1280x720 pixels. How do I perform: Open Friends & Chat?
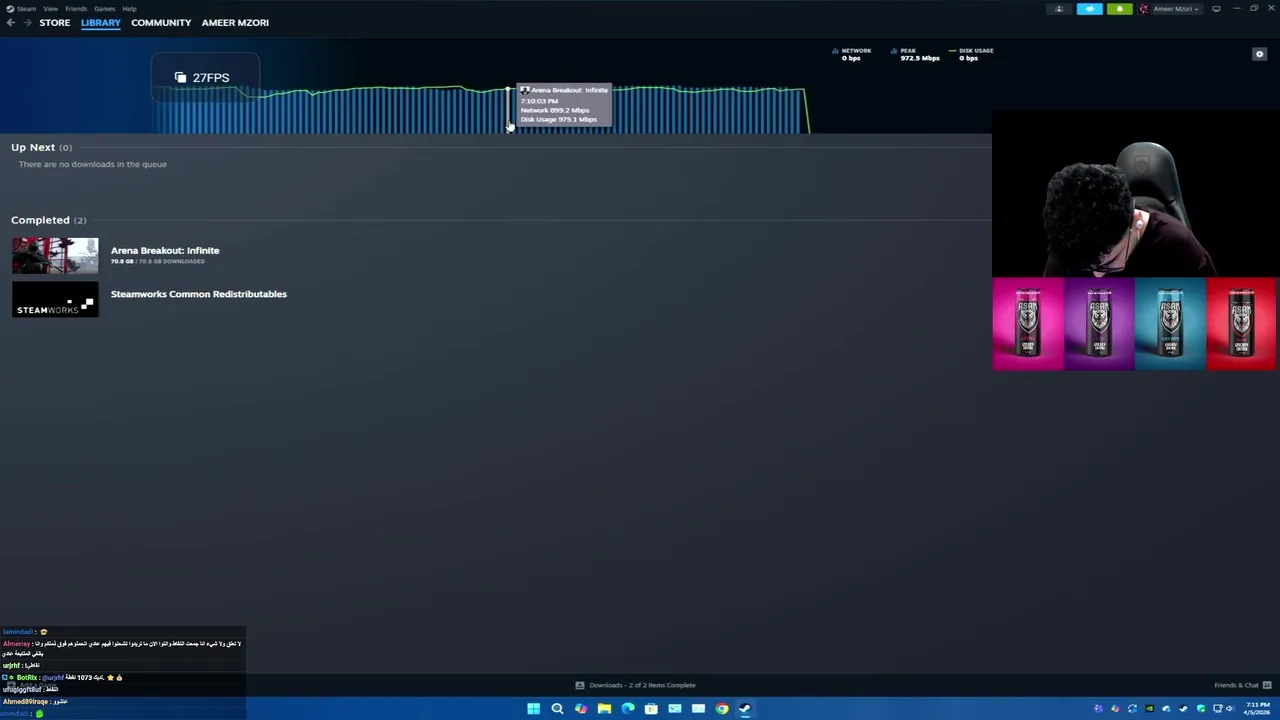pos(1236,685)
